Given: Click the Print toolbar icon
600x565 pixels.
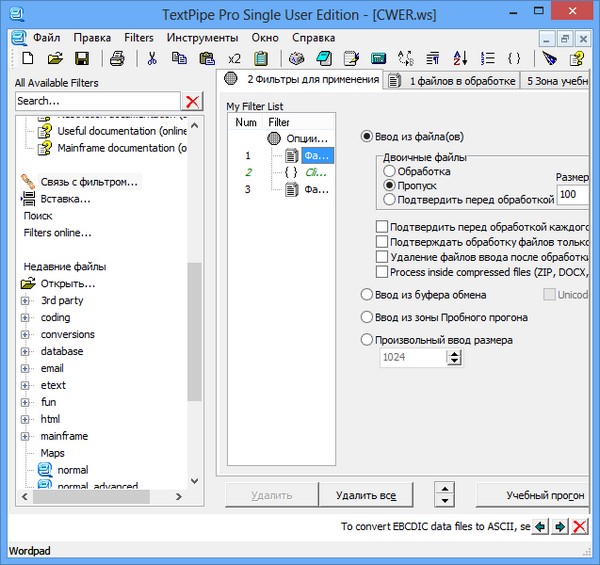Looking at the screenshot, I should point(117,58).
